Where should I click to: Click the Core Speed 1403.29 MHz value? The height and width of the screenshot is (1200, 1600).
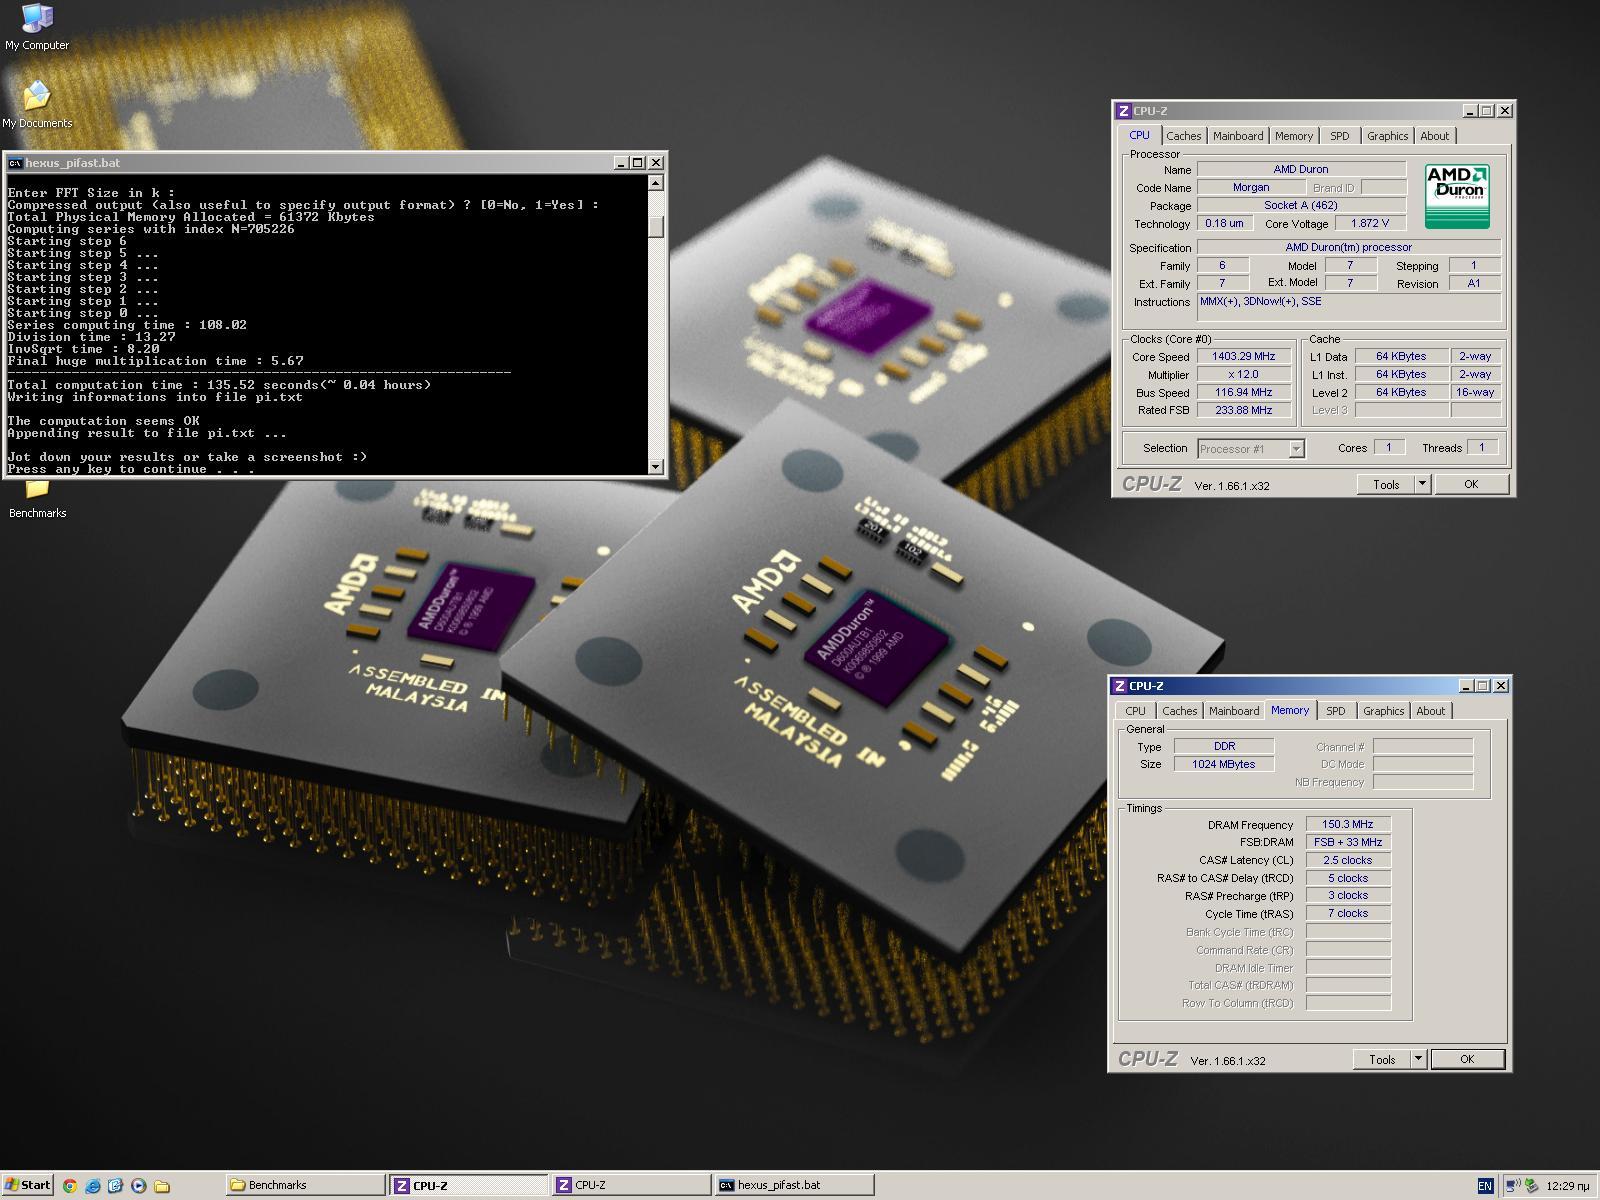pyautogui.click(x=1244, y=356)
